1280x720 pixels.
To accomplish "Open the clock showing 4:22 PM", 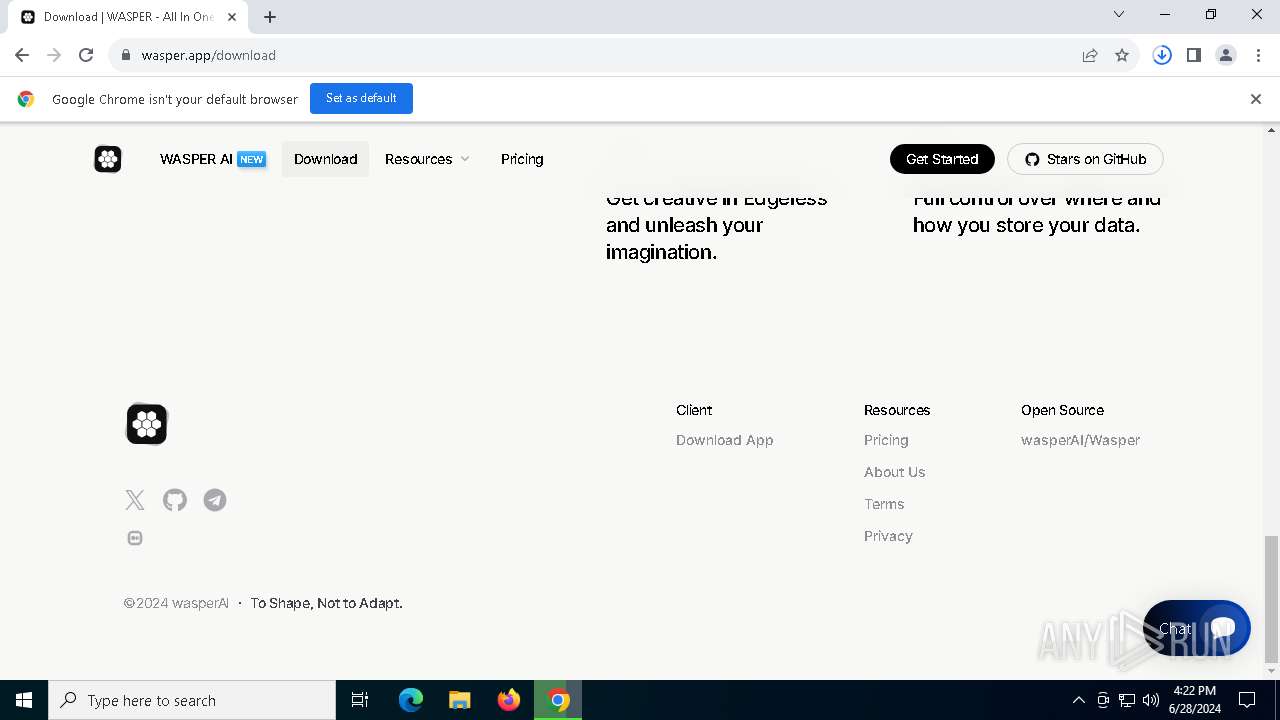I will pos(1195,700).
